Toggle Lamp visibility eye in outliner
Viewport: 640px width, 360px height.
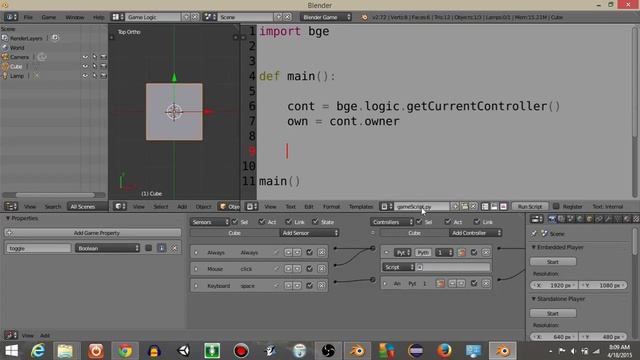pyautogui.click(x=85, y=76)
